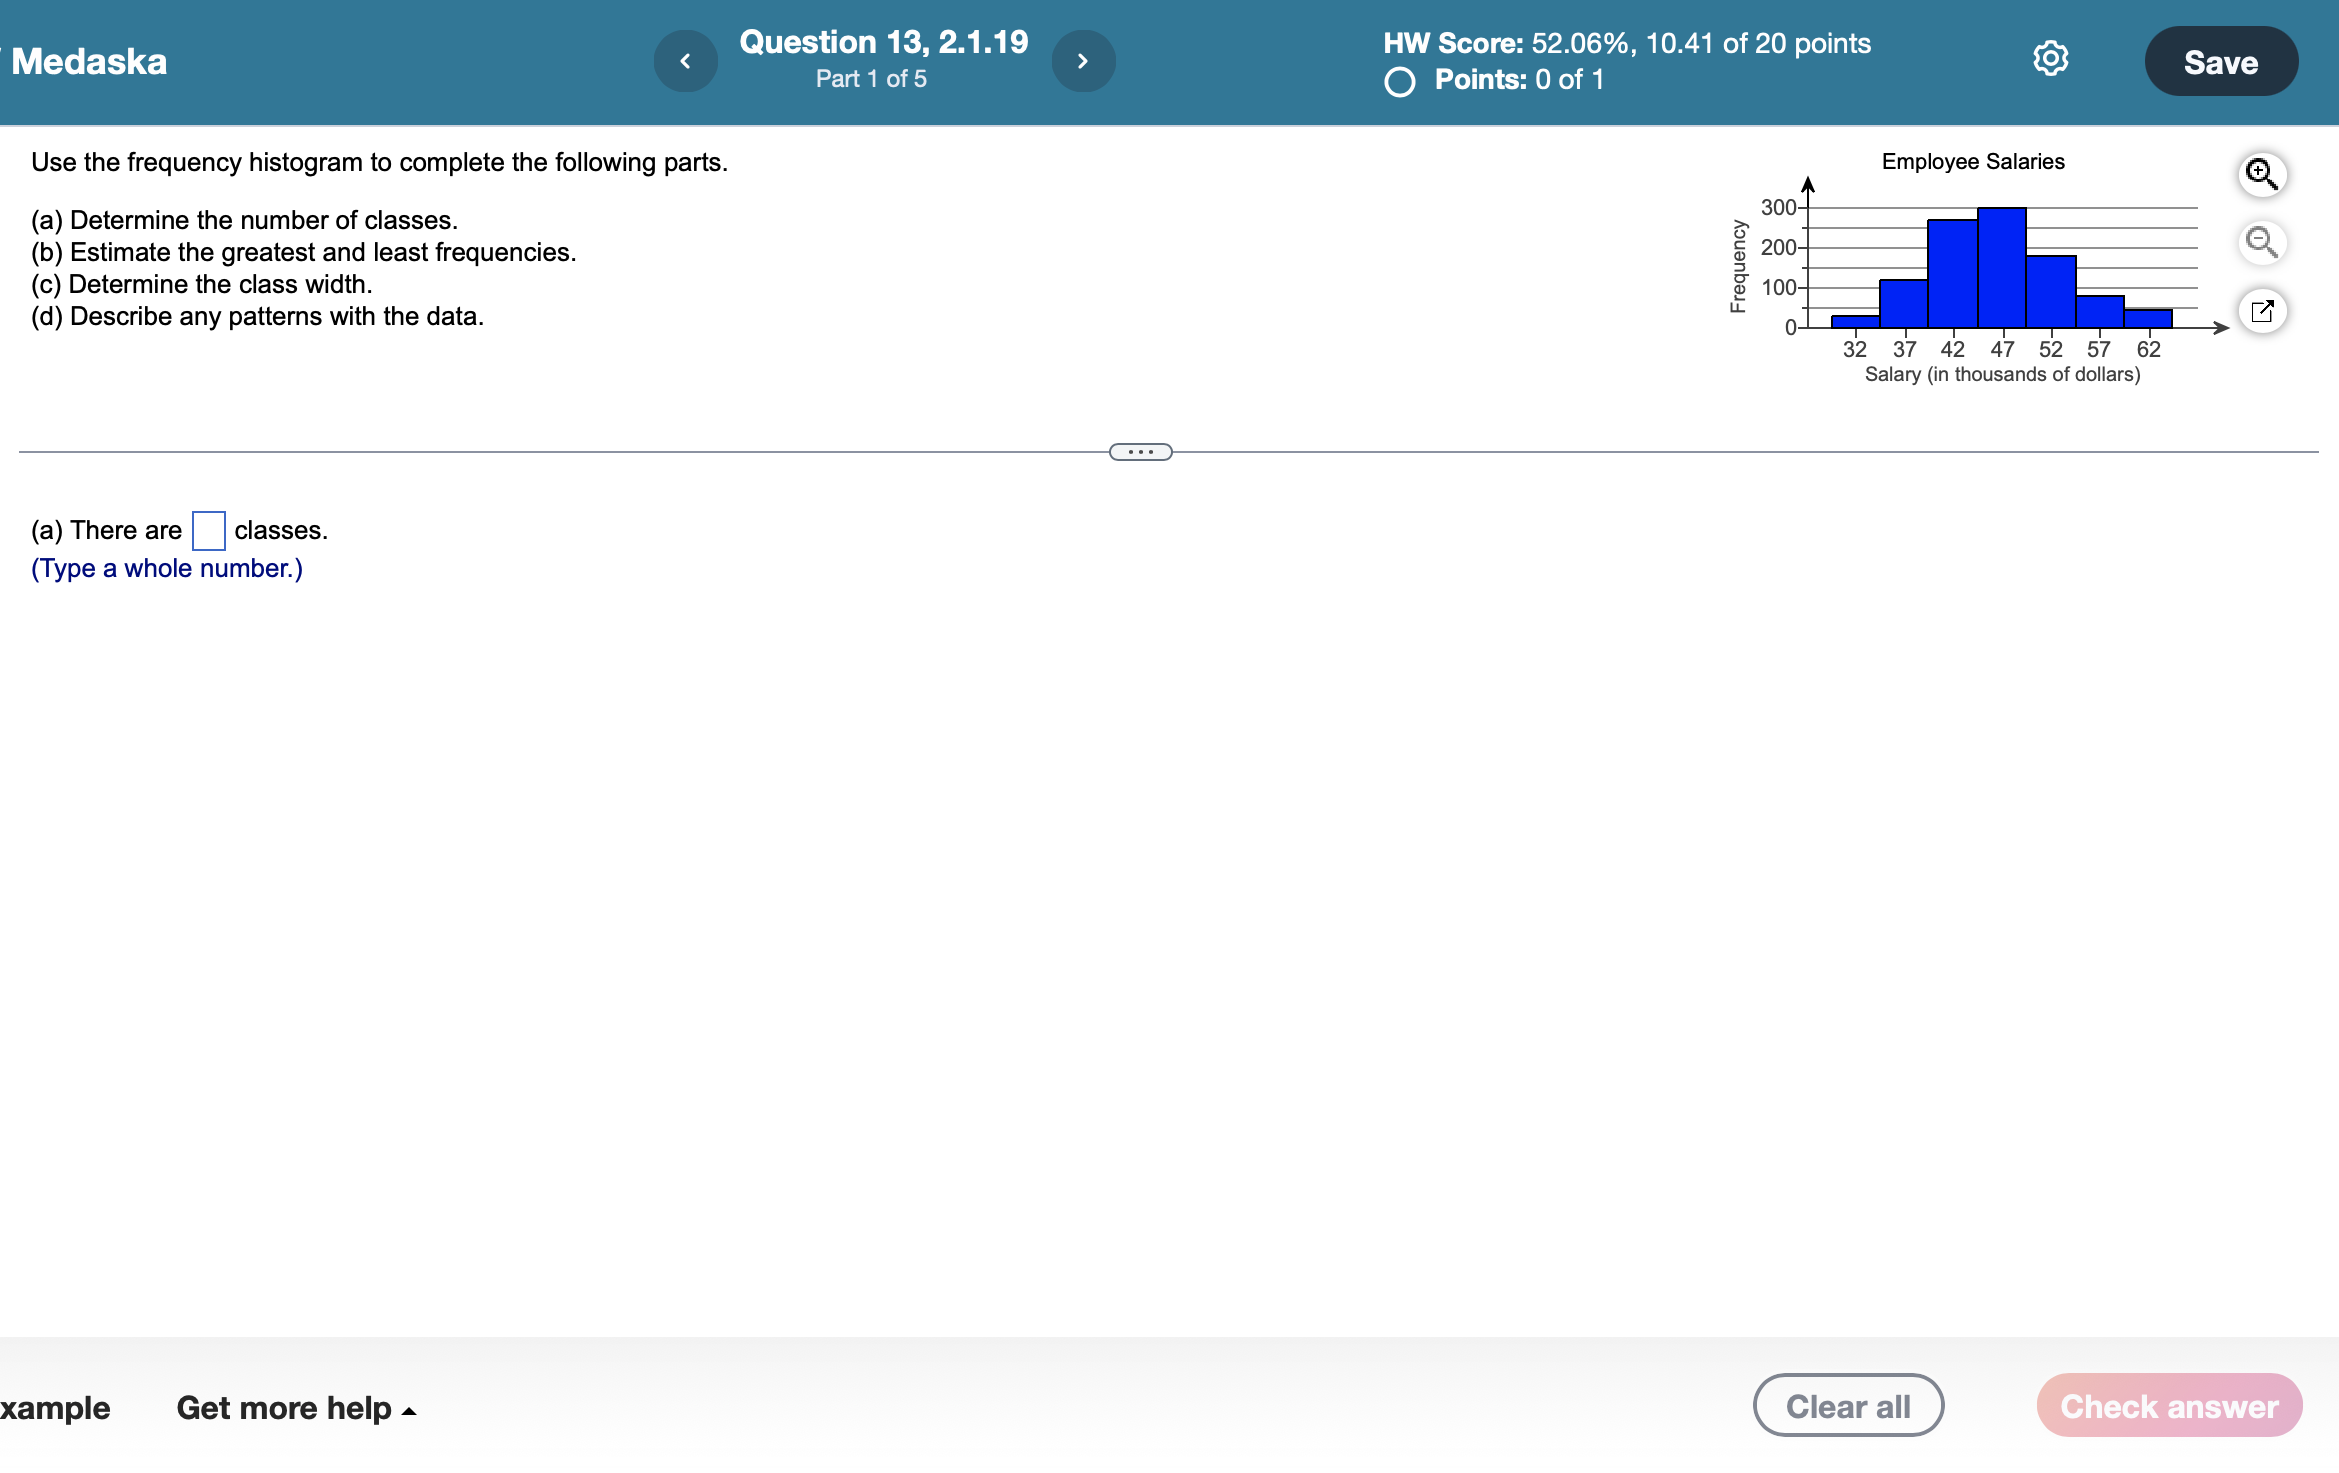Screen dimensions: 2339x1473
Task: Open histogram in pop-out window icon
Action: (2261, 311)
